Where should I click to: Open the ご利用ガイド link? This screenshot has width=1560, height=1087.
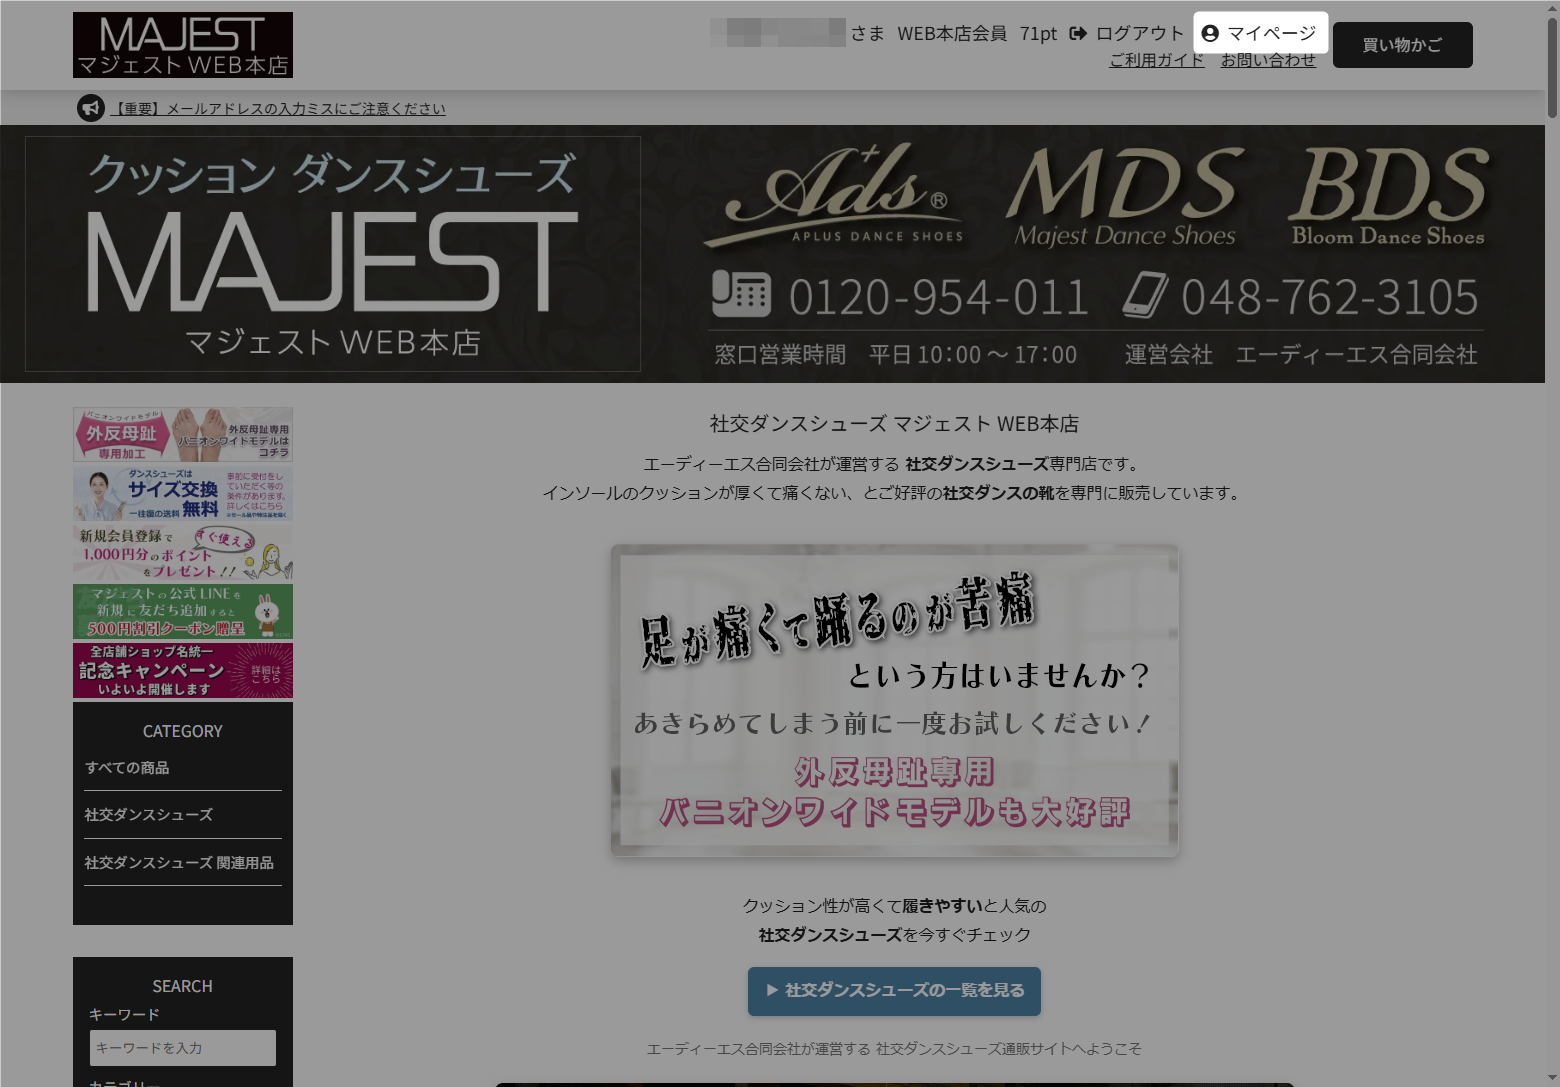click(x=1156, y=60)
